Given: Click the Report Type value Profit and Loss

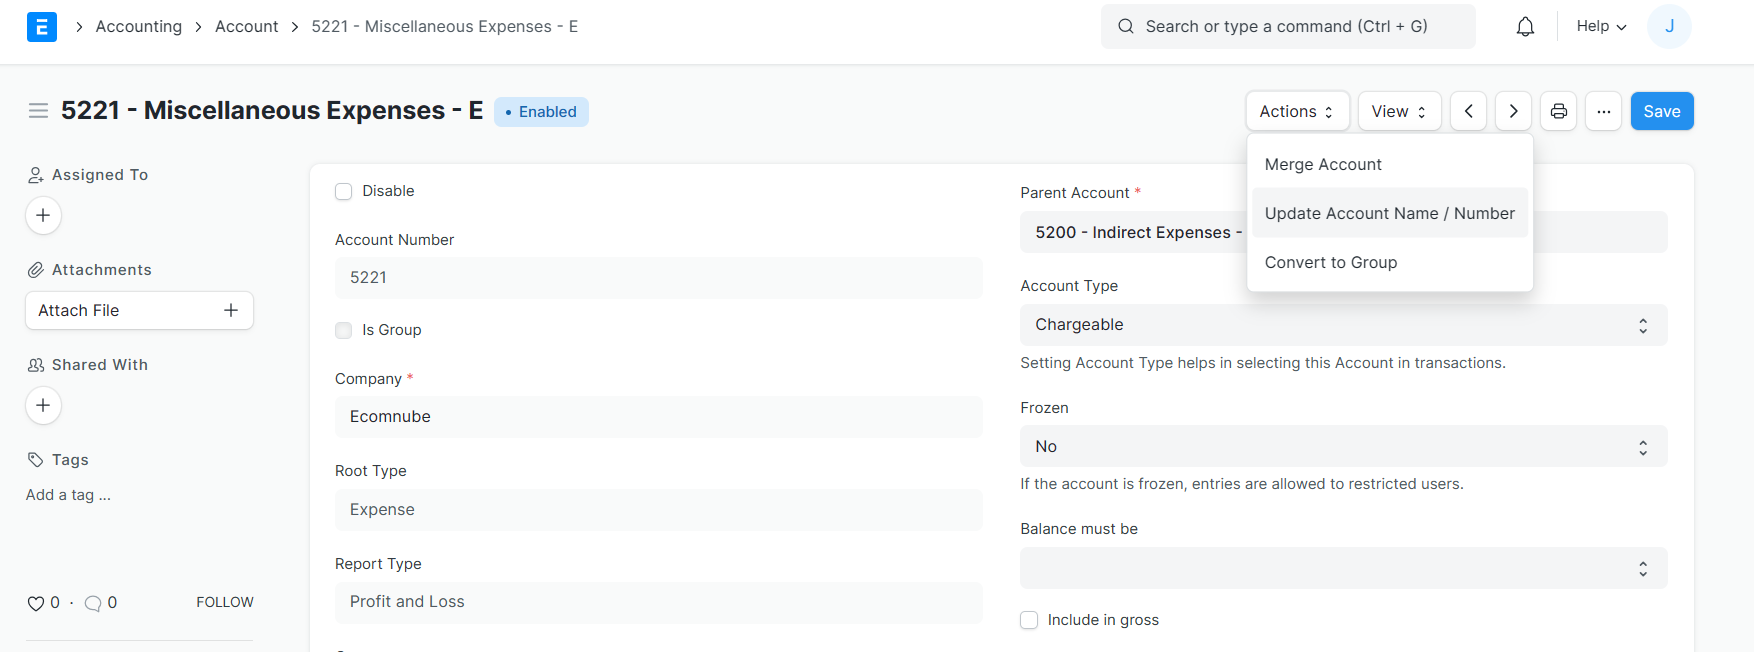Looking at the screenshot, I should (659, 602).
